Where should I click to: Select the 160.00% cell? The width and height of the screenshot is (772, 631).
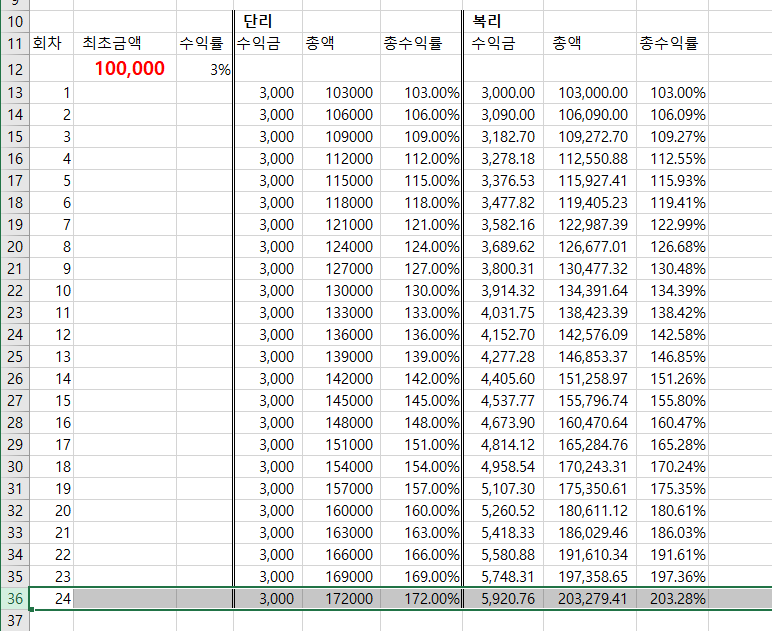tap(421, 510)
